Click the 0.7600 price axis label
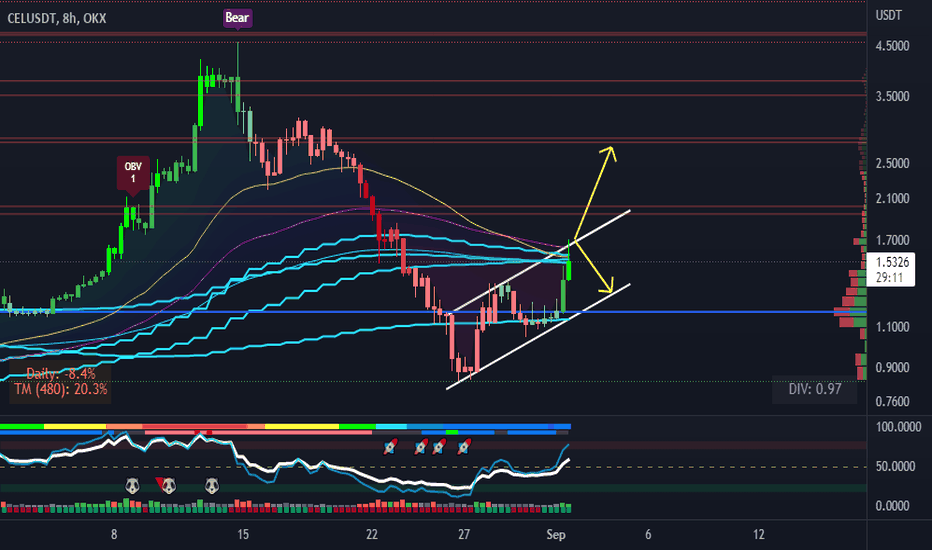 892,402
